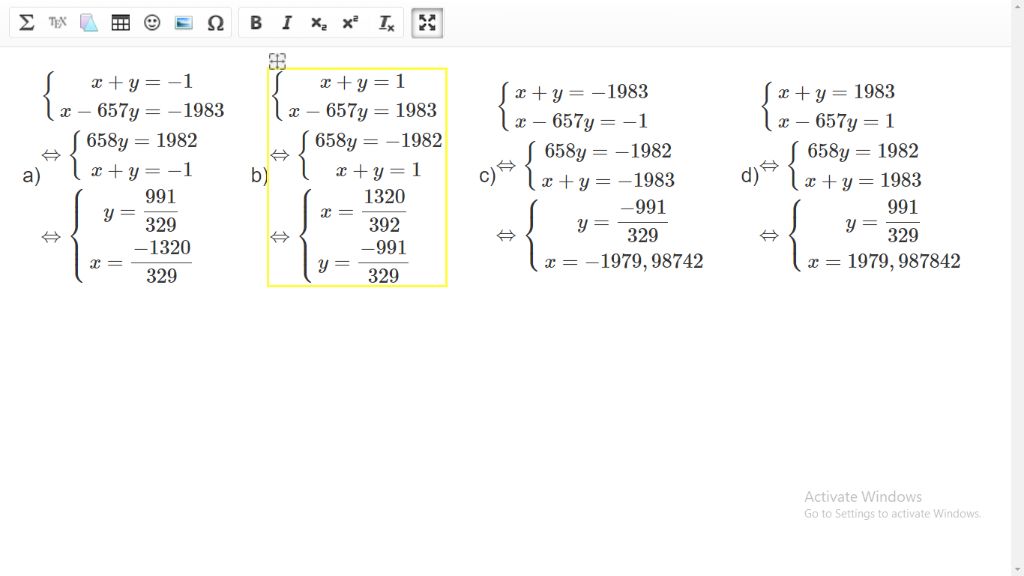
Task: Click equation x + y = 1 at top of option b
Action: (x=362, y=82)
